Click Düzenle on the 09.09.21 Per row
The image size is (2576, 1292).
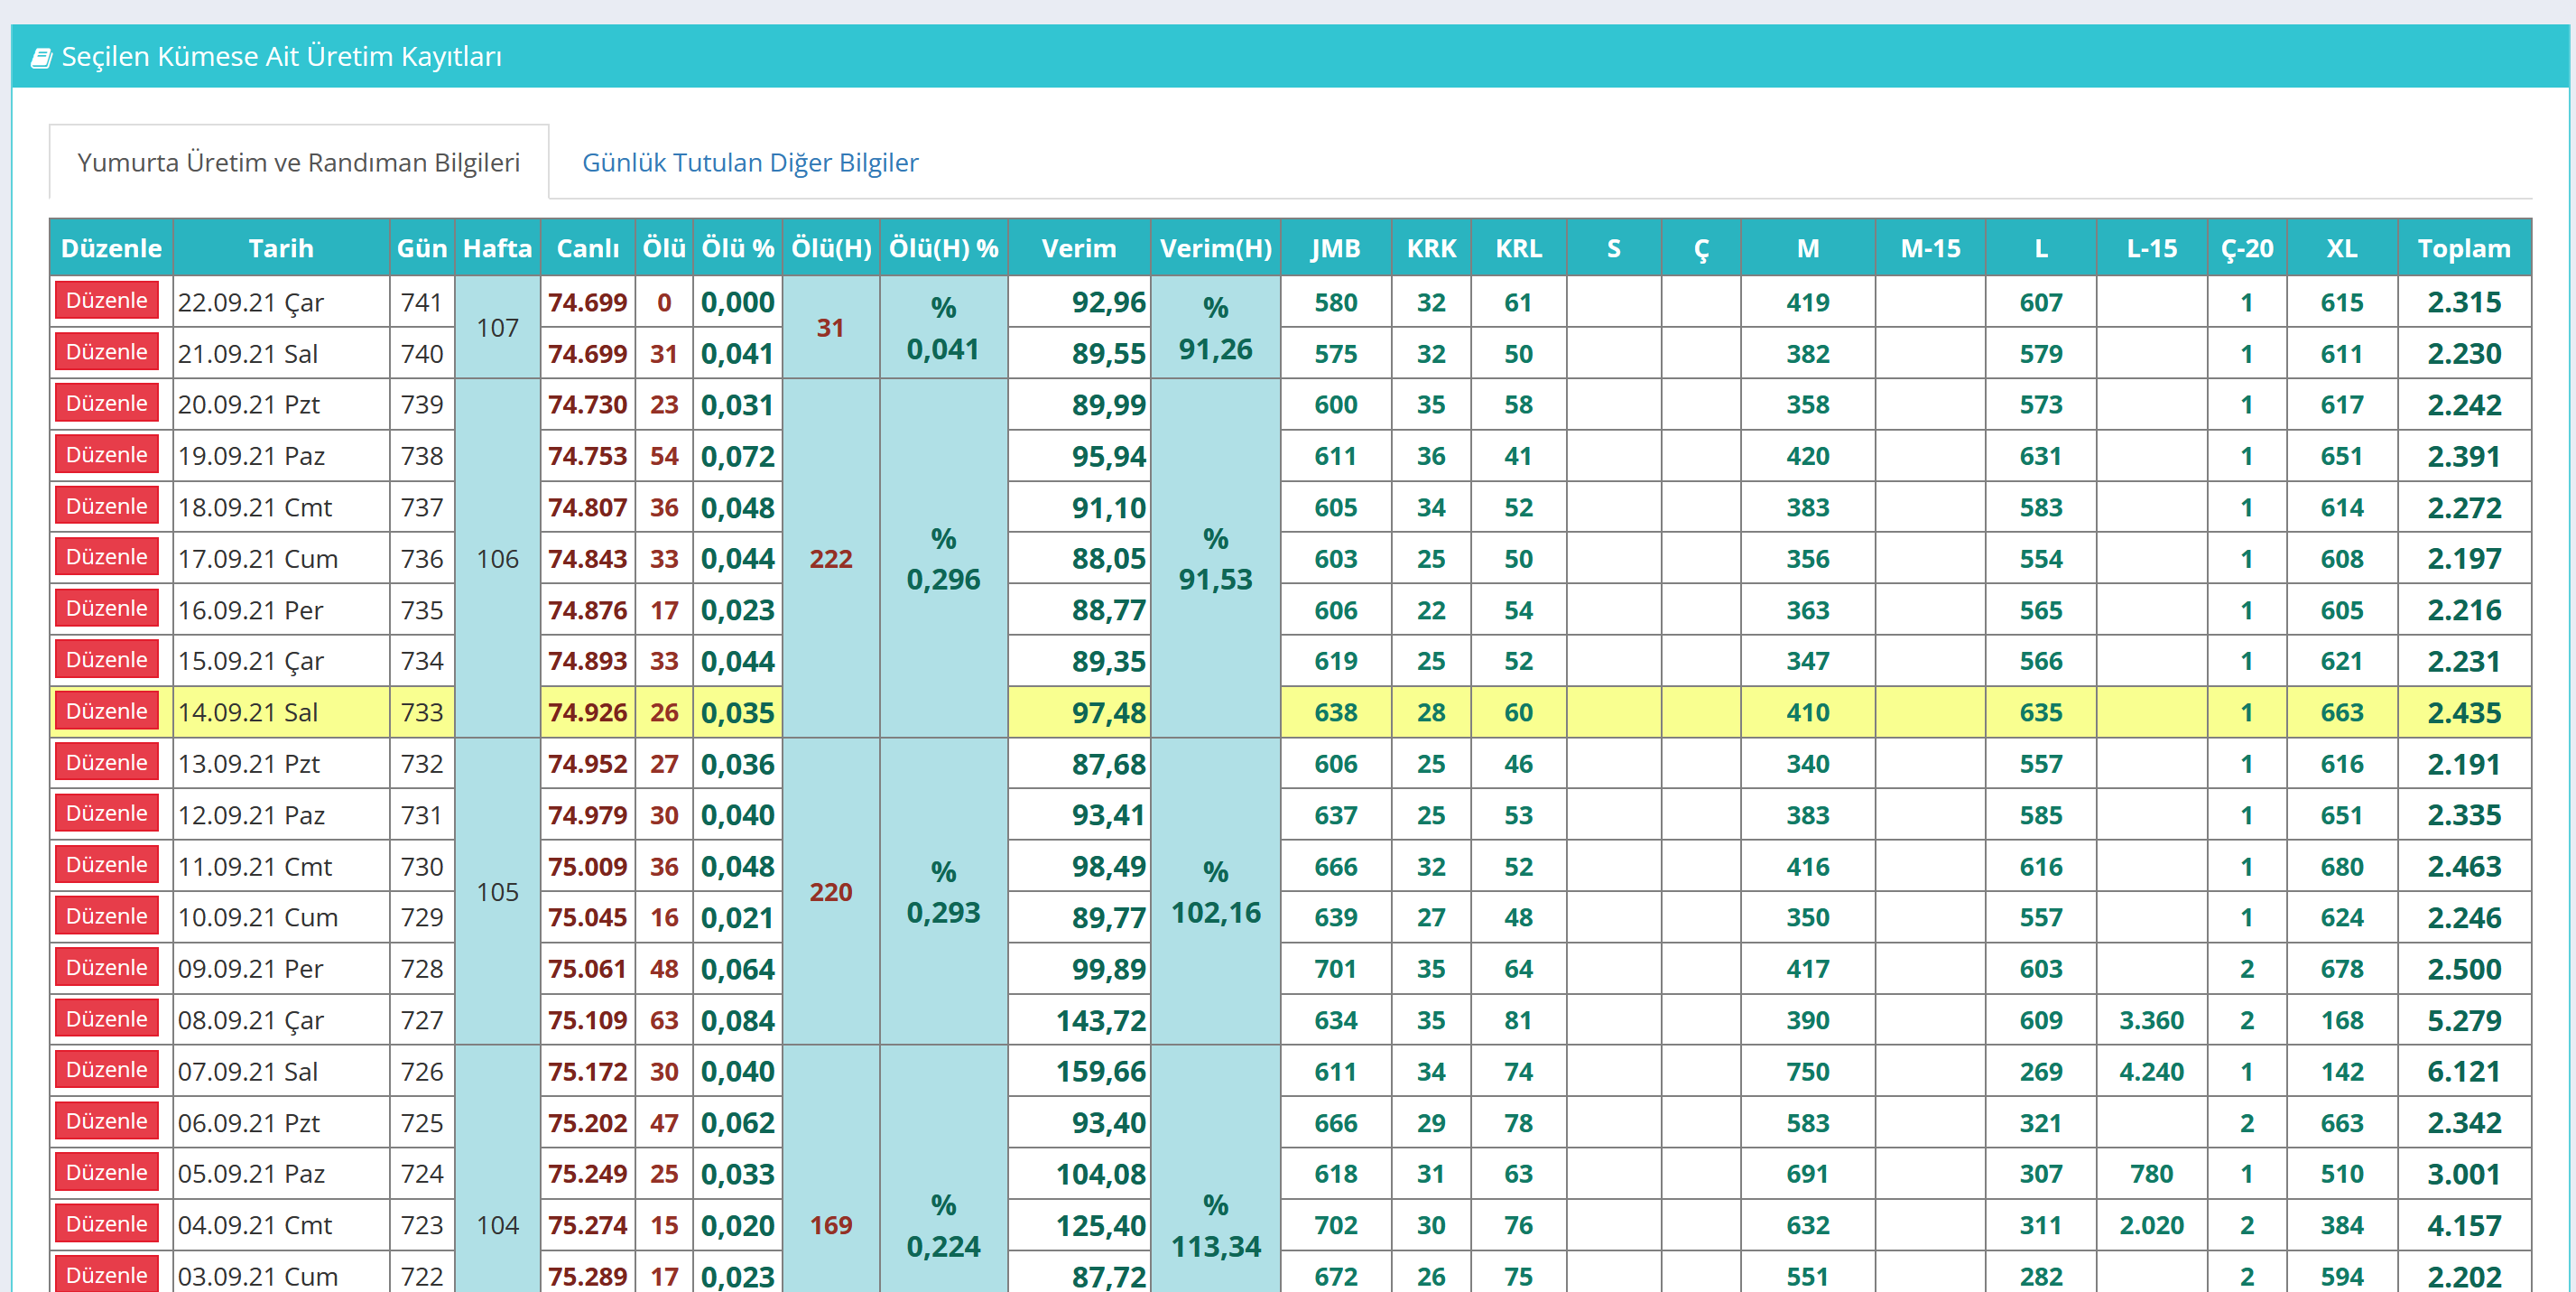pos(107,967)
